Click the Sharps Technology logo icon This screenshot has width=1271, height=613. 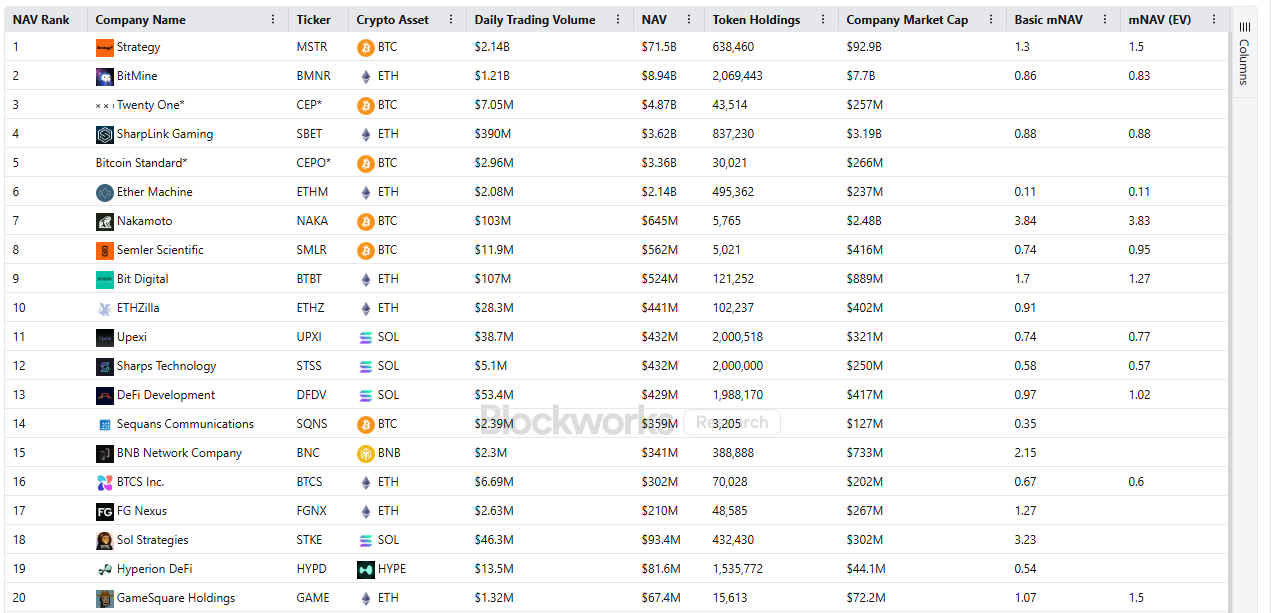[x=105, y=366]
